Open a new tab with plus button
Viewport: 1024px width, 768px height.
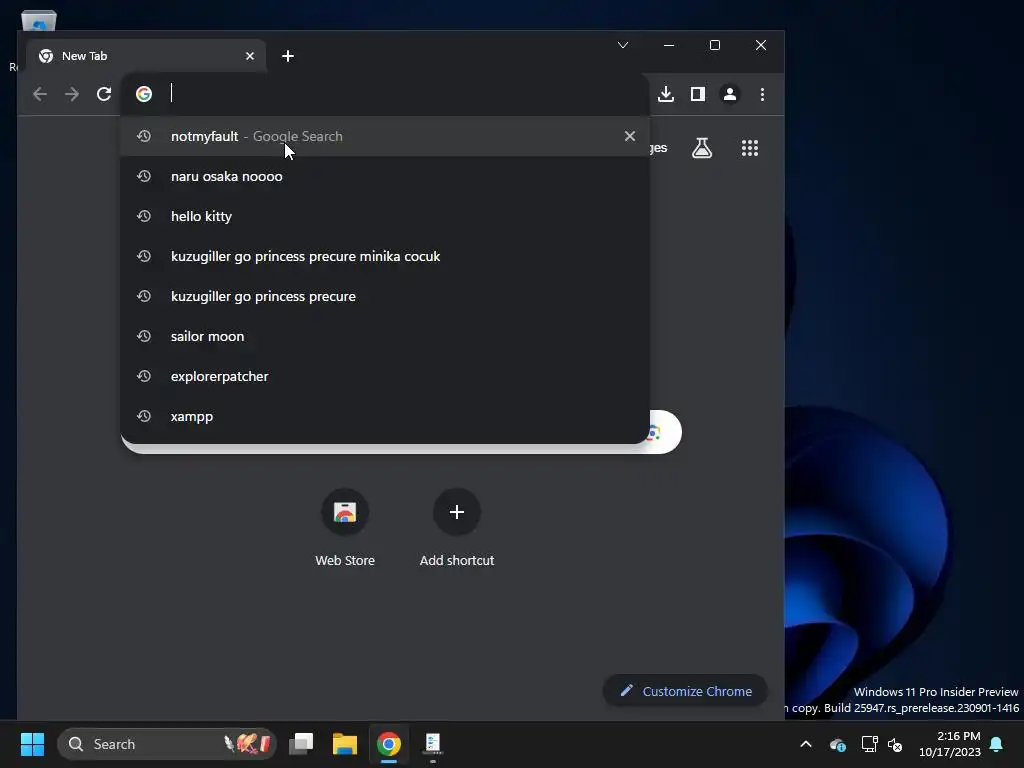[x=287, y=56]
